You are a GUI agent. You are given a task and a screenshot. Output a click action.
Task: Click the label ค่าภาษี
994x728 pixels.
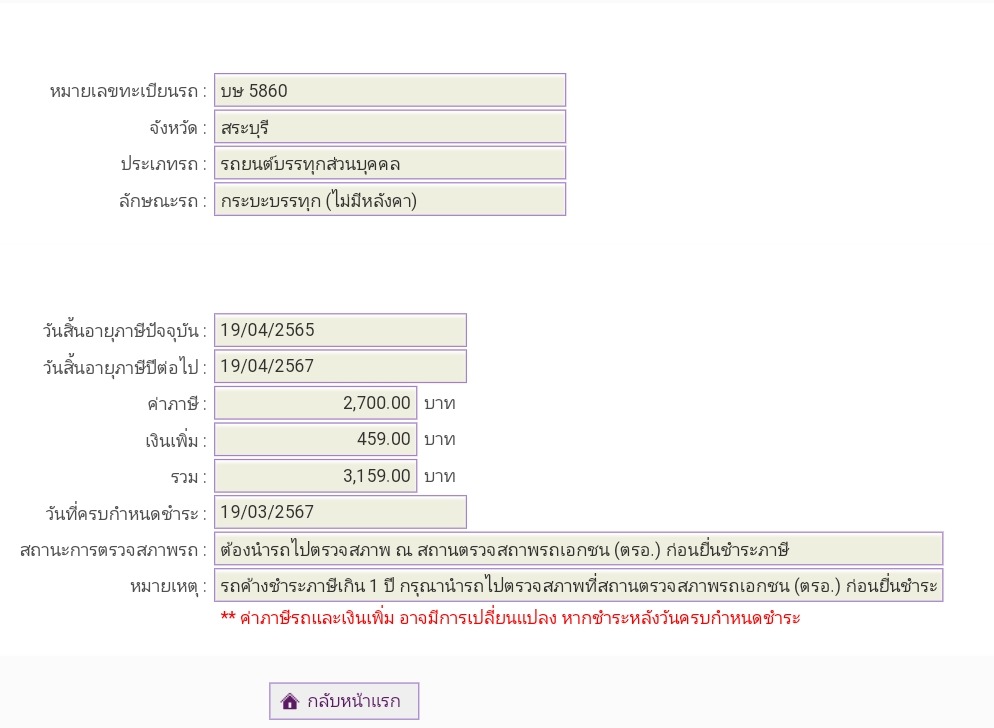point(177,403)
